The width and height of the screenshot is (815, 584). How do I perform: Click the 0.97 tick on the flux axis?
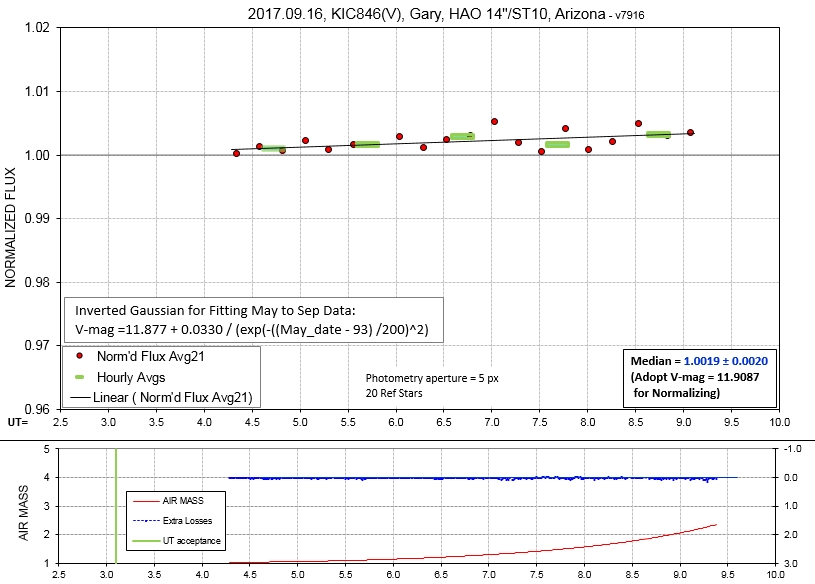click(37, 346)
